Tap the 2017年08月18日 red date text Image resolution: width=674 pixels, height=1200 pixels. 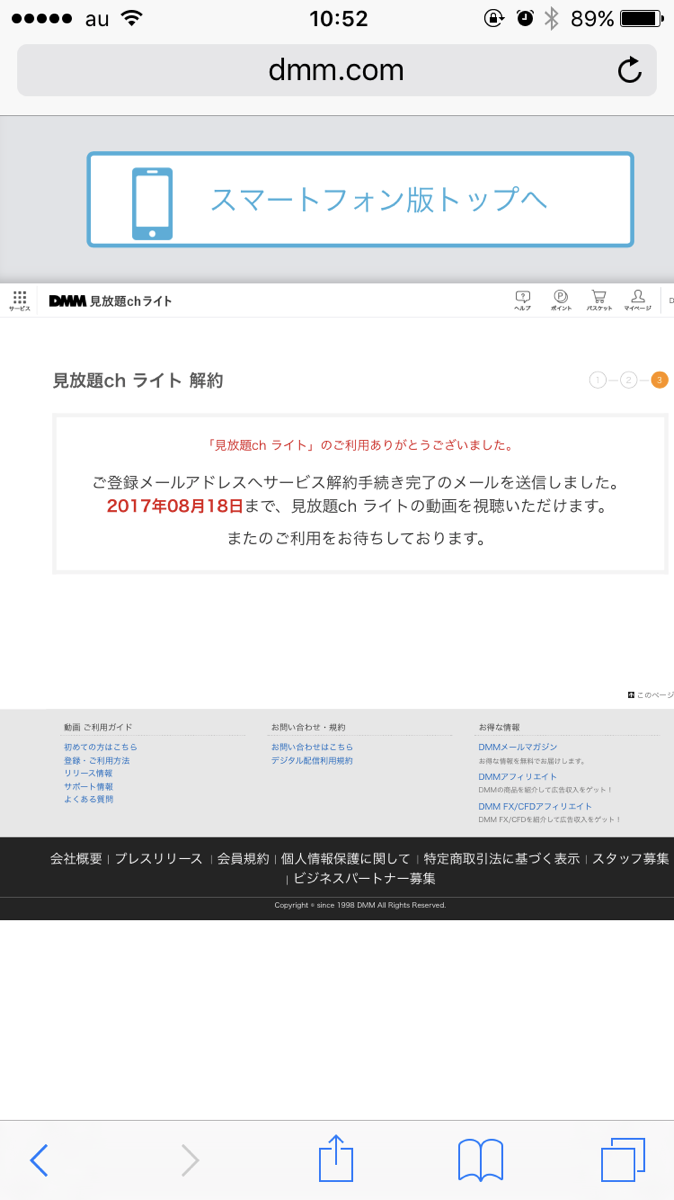[x=175, y=506]
